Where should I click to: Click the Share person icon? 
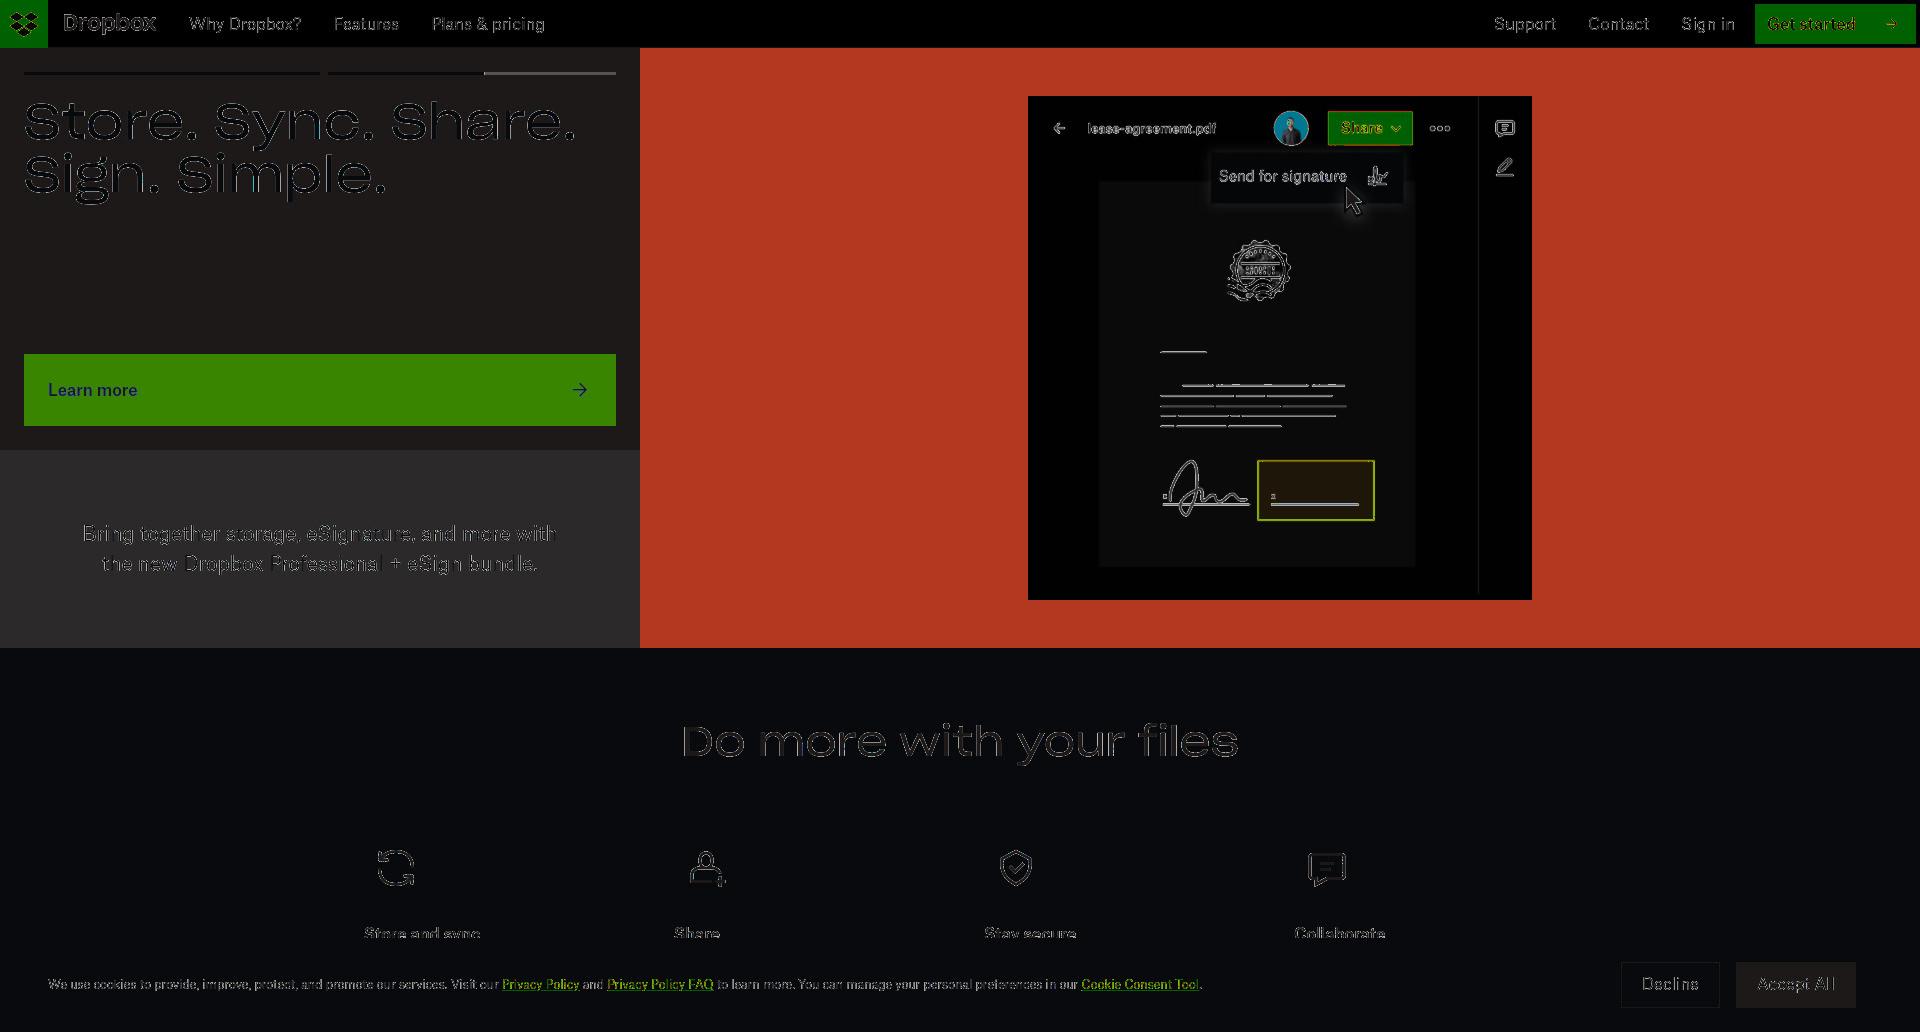tap(707, 868)
